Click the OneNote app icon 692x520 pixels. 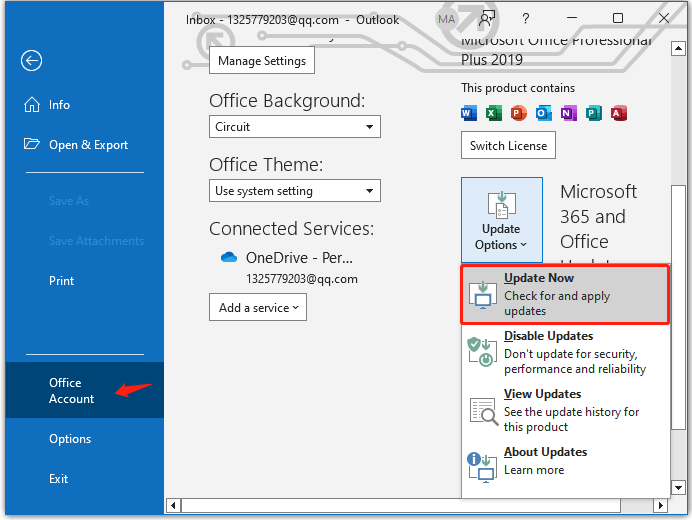tap(568, 113)
